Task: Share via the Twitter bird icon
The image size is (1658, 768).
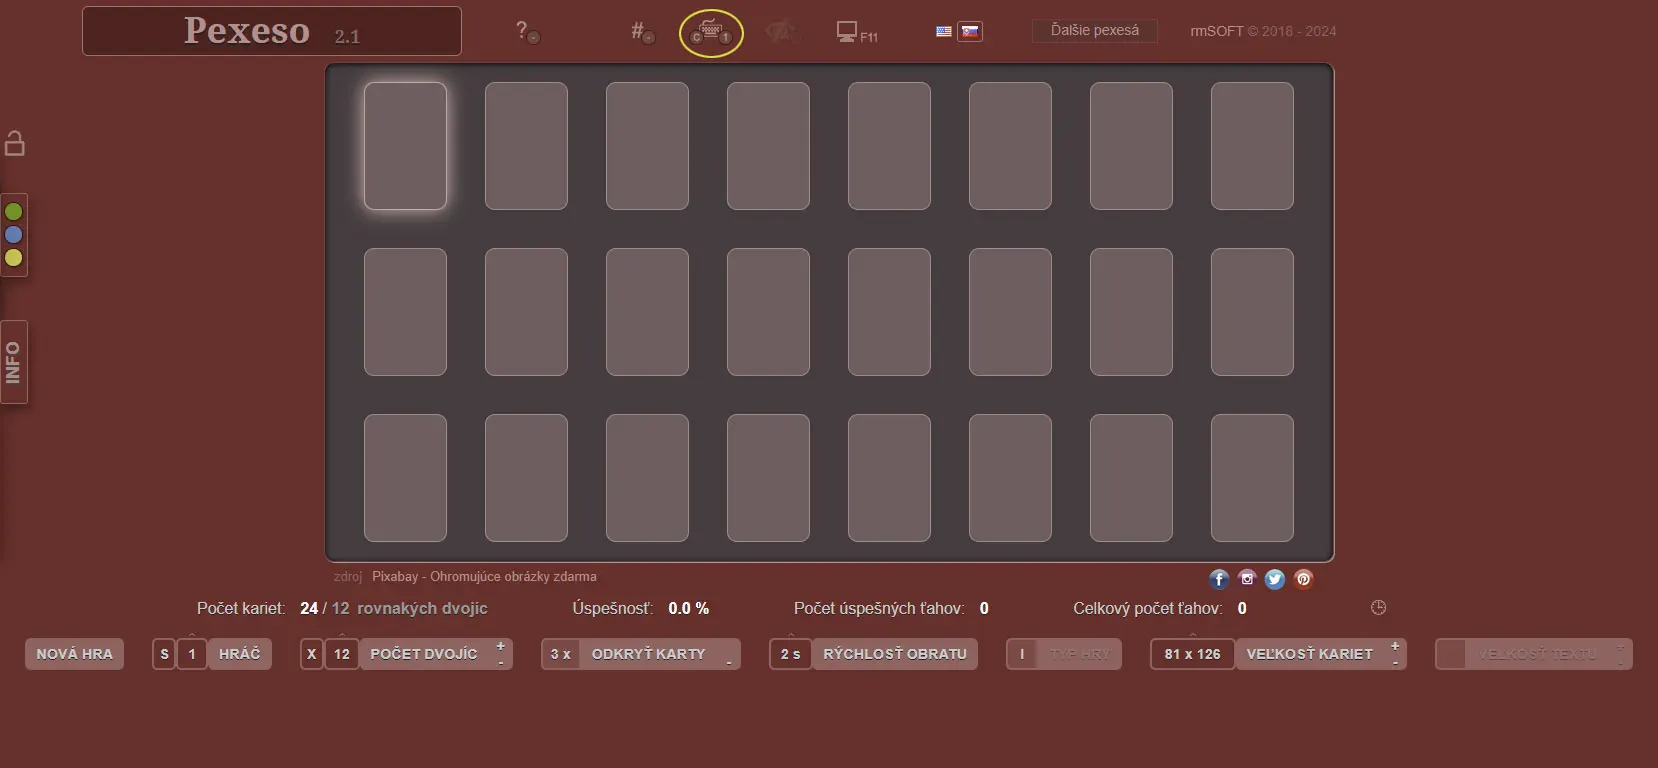Action: click(1274, 579)
